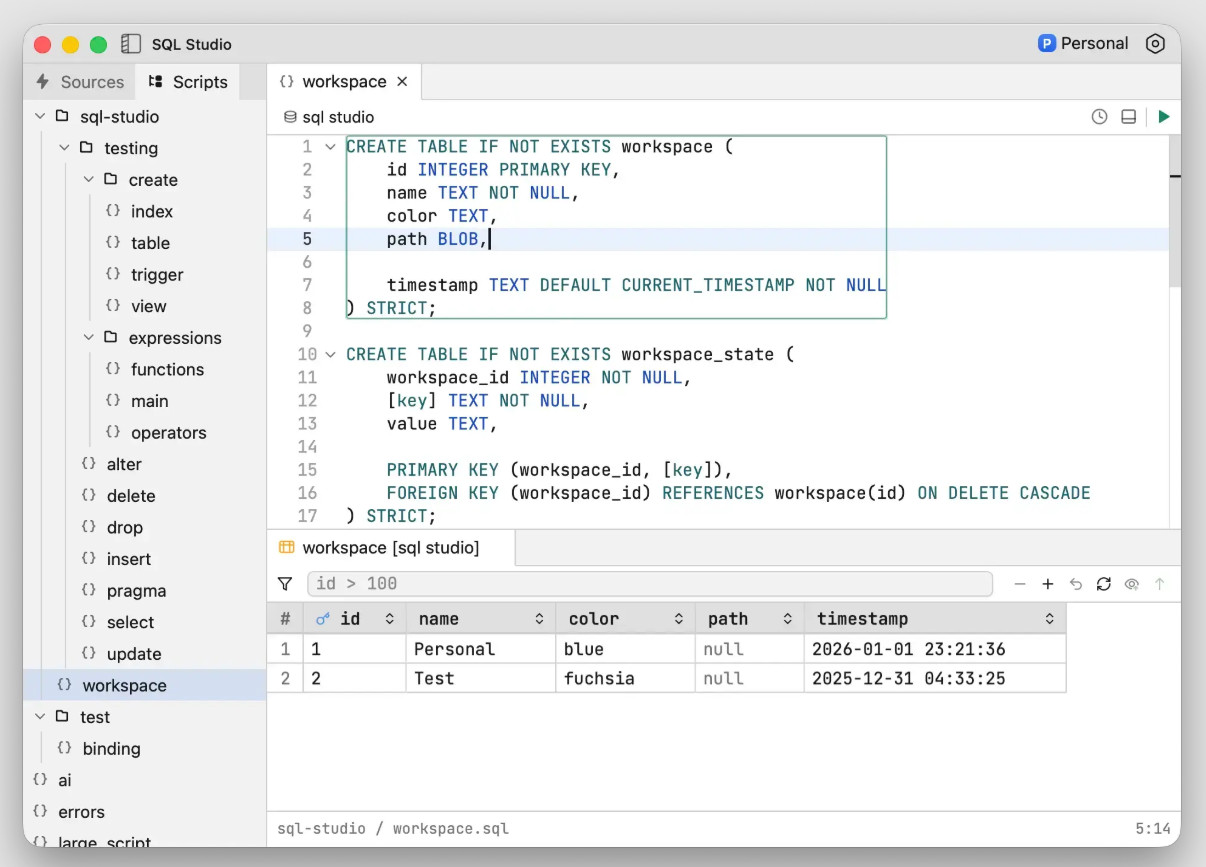Viewport: 1206px width, 867px height.
Task: Select the workspace [sql studio] results tab
Action: (390, 548)
